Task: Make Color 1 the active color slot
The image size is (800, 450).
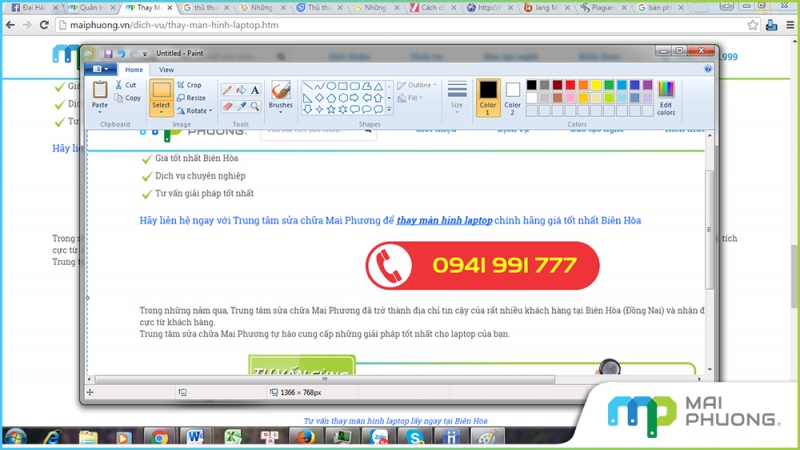Action: [x=488, y=98]
